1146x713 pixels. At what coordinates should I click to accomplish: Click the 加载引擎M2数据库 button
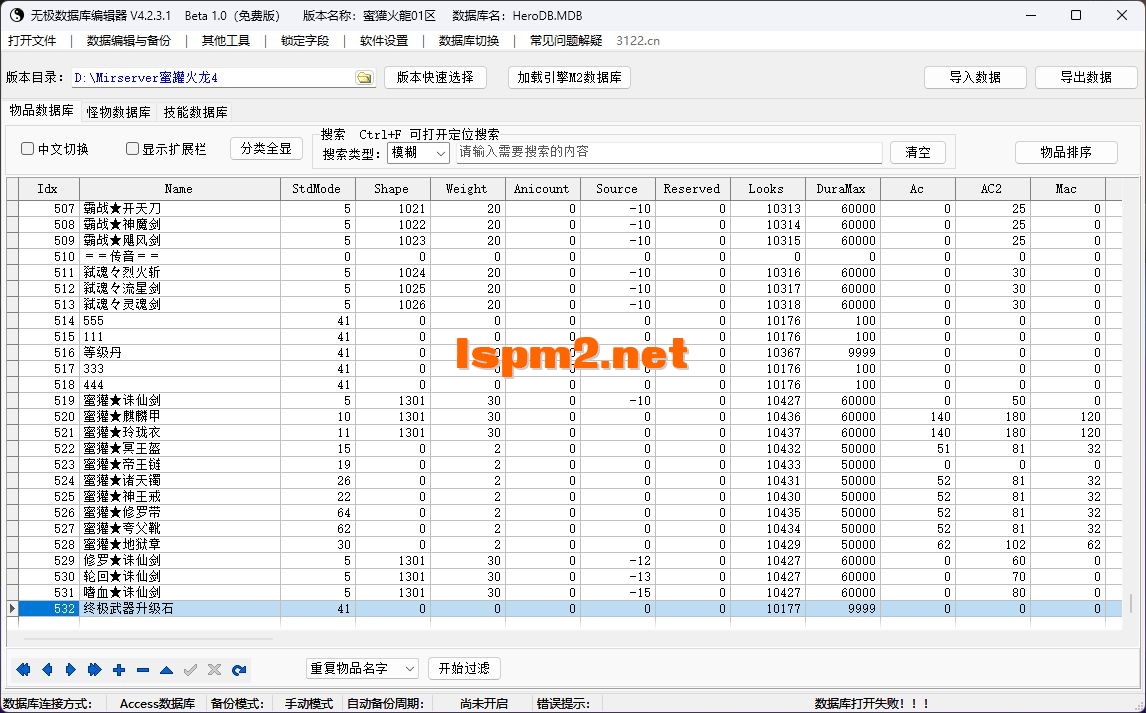point(569,77)
